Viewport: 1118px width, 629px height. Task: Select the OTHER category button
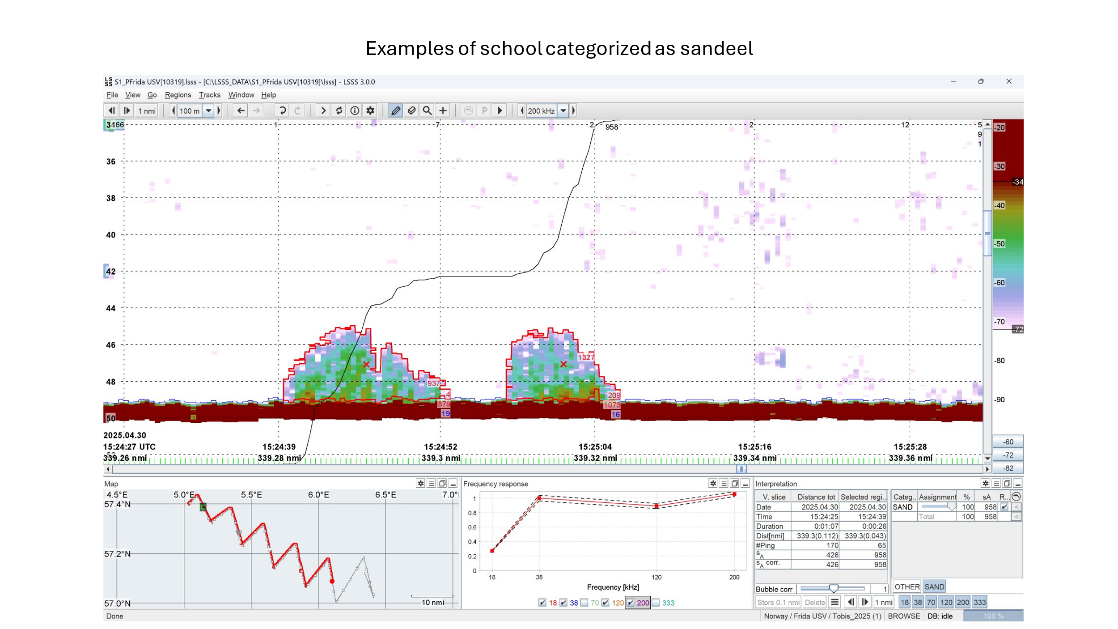(906, 587)
